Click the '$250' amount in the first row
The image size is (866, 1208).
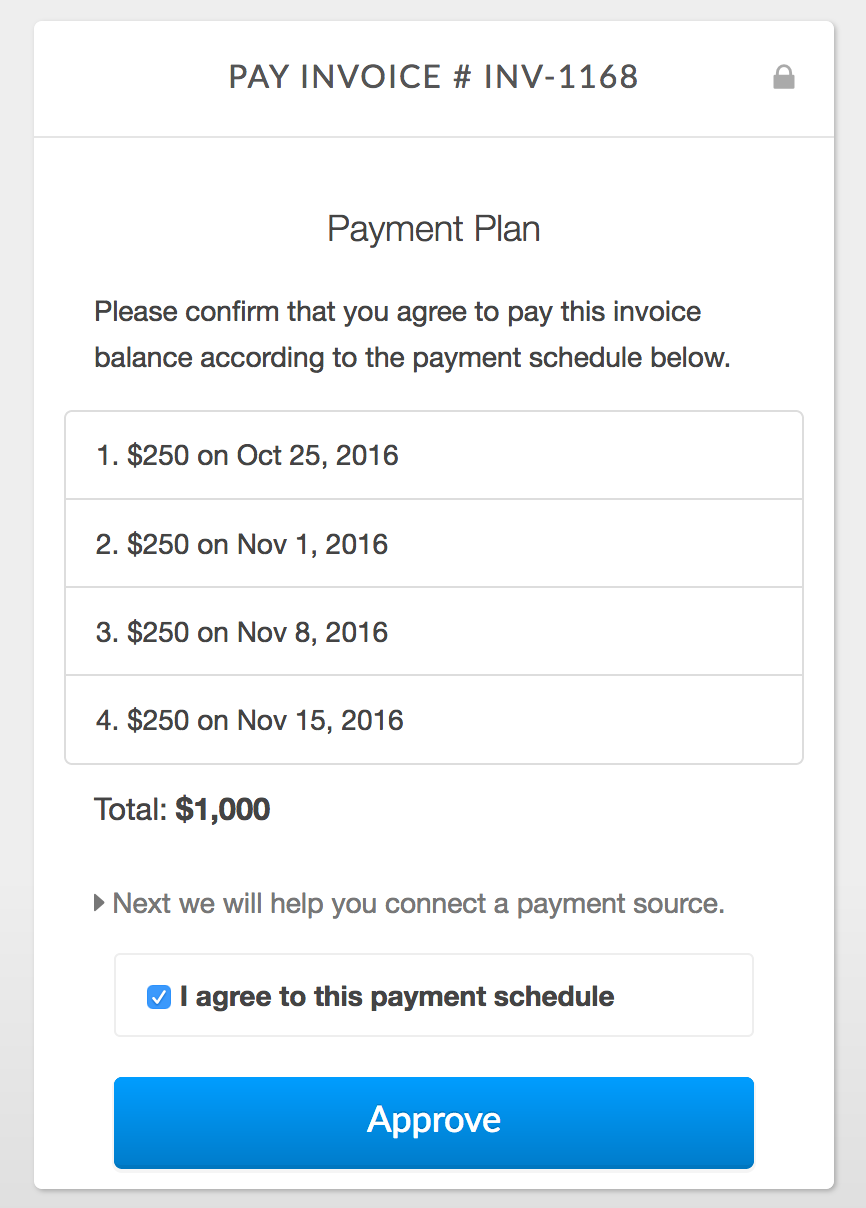tap(158, 456)
